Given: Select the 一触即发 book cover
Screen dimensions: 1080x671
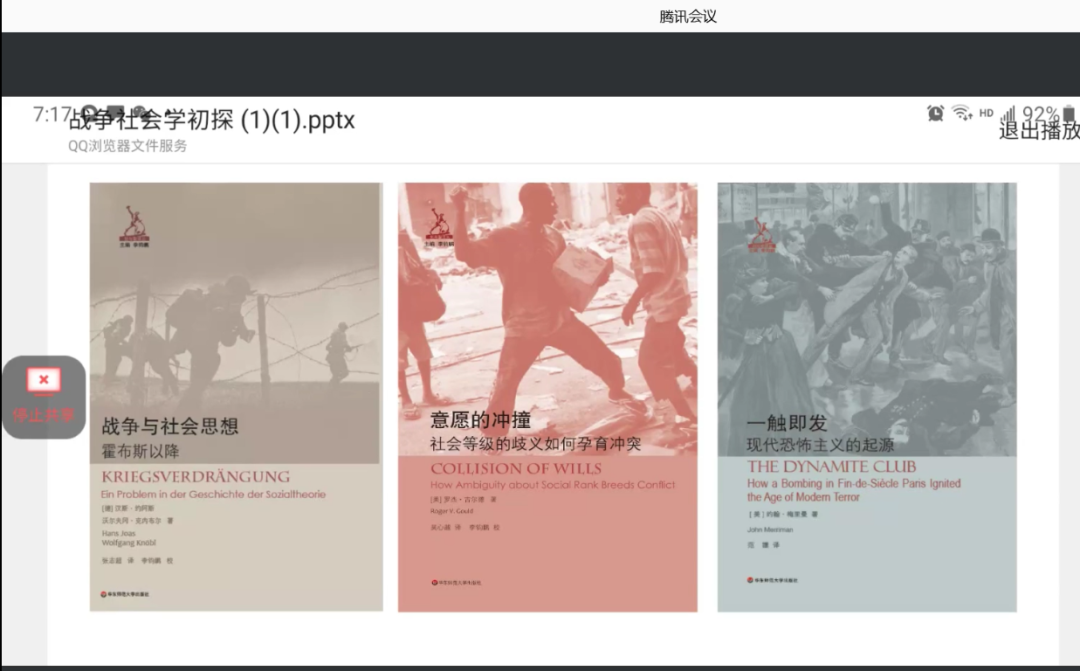Looking at the screenshot, I should coord(867,397).
